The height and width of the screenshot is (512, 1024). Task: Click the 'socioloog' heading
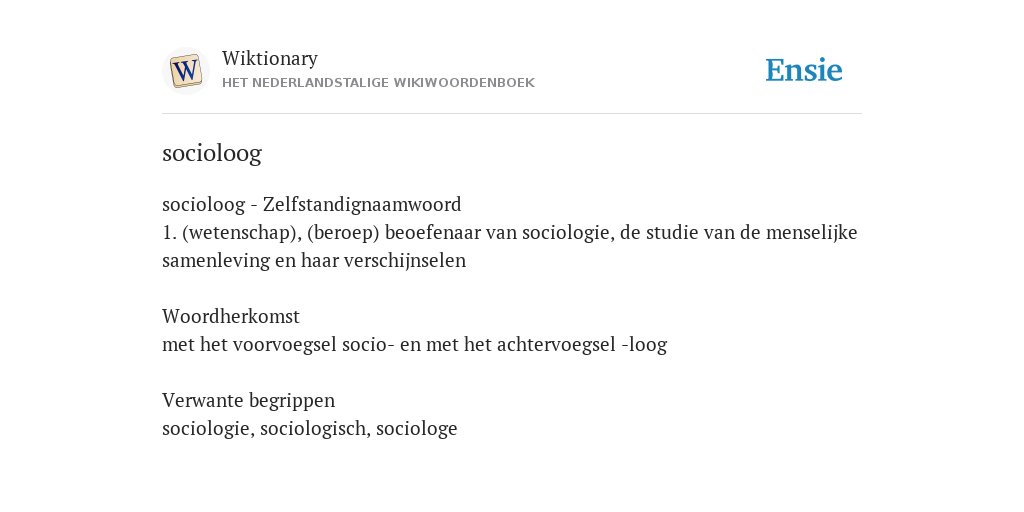click(x=212, y=153)
